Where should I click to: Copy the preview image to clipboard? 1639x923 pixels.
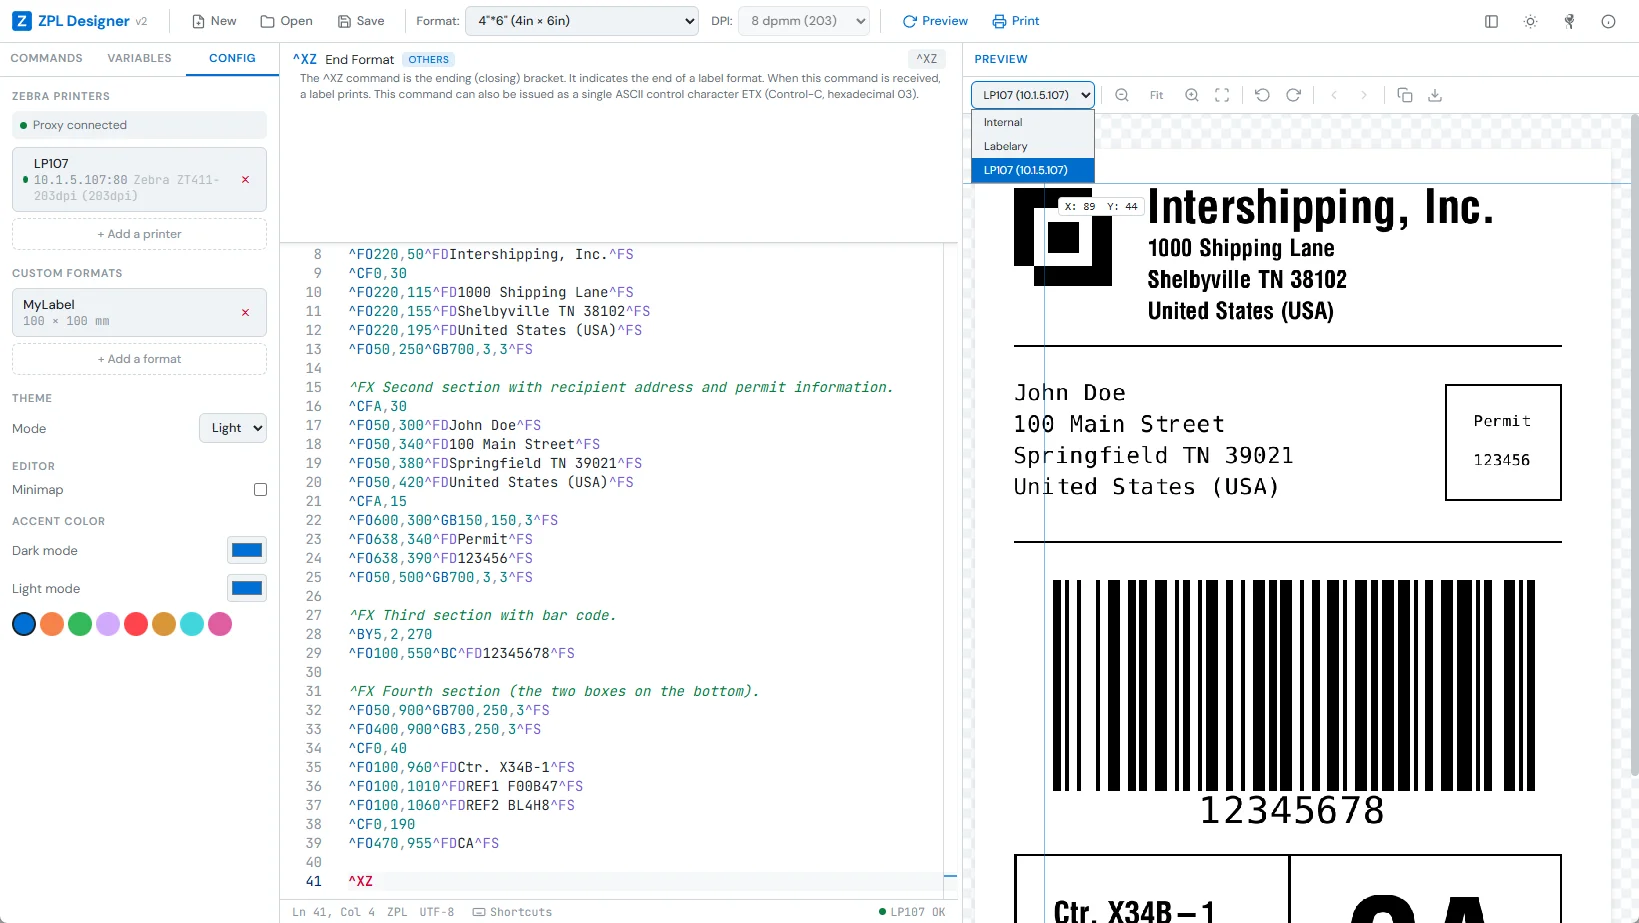pos(1404,95)
